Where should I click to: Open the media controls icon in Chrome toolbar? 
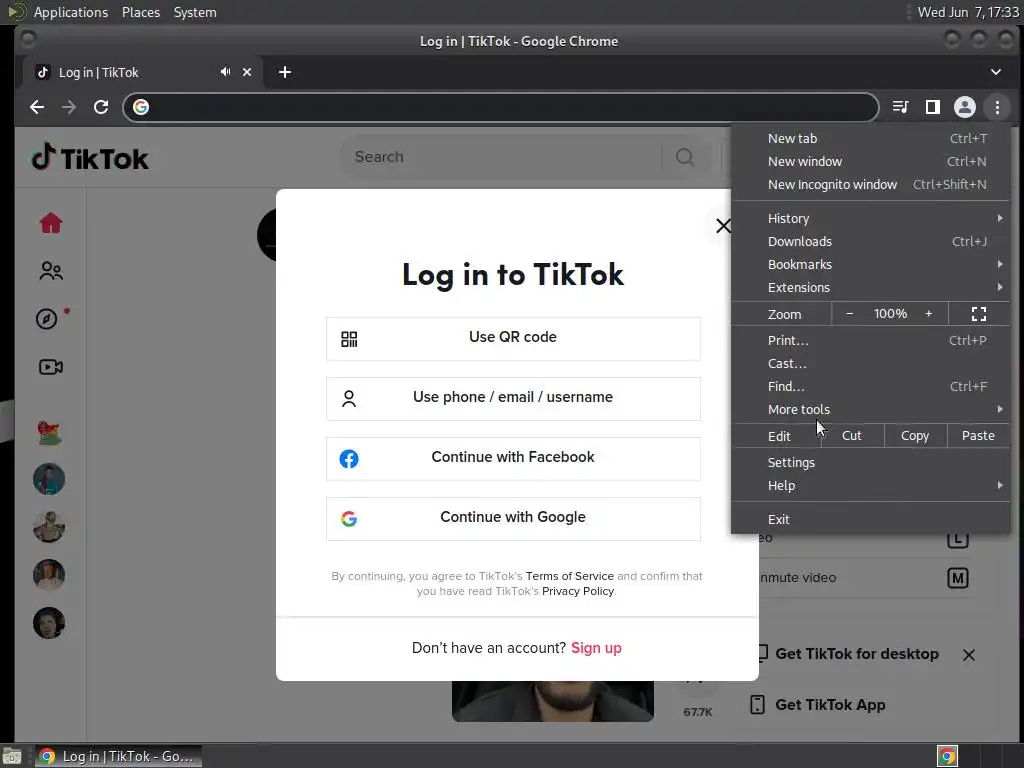tap(901, 107)
